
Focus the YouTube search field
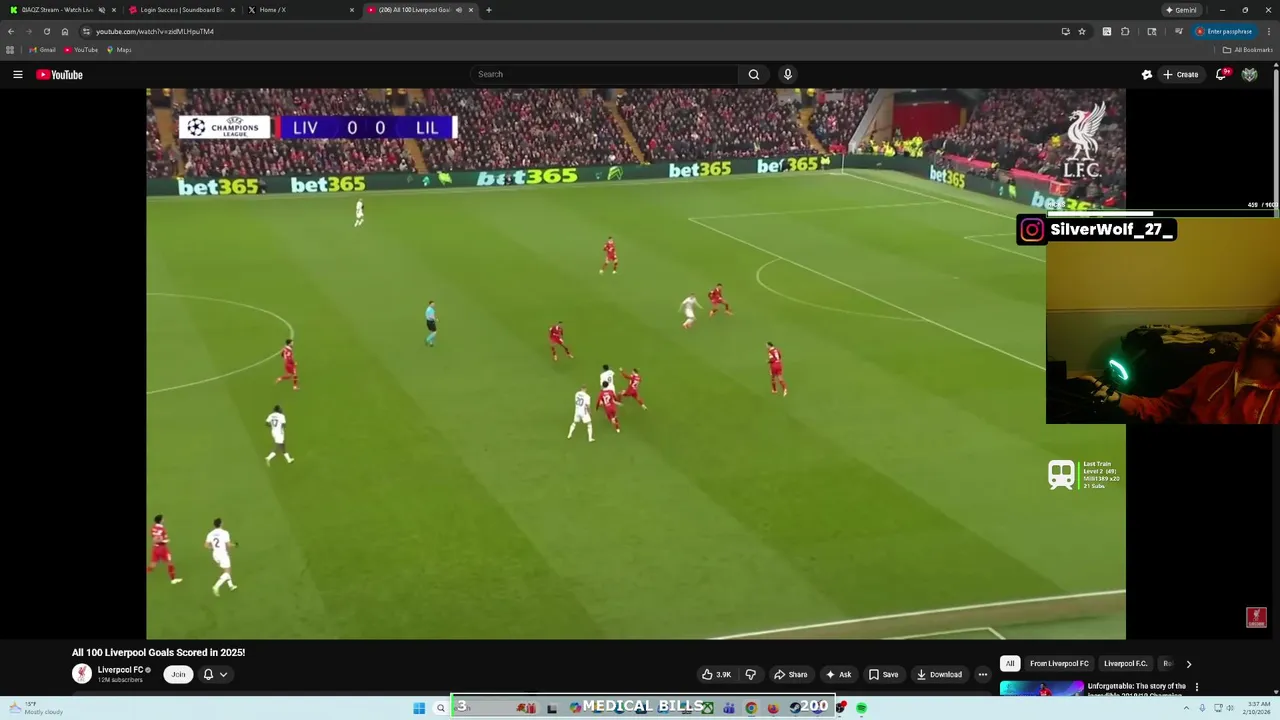pyautogui.click(x=604, y=74)
